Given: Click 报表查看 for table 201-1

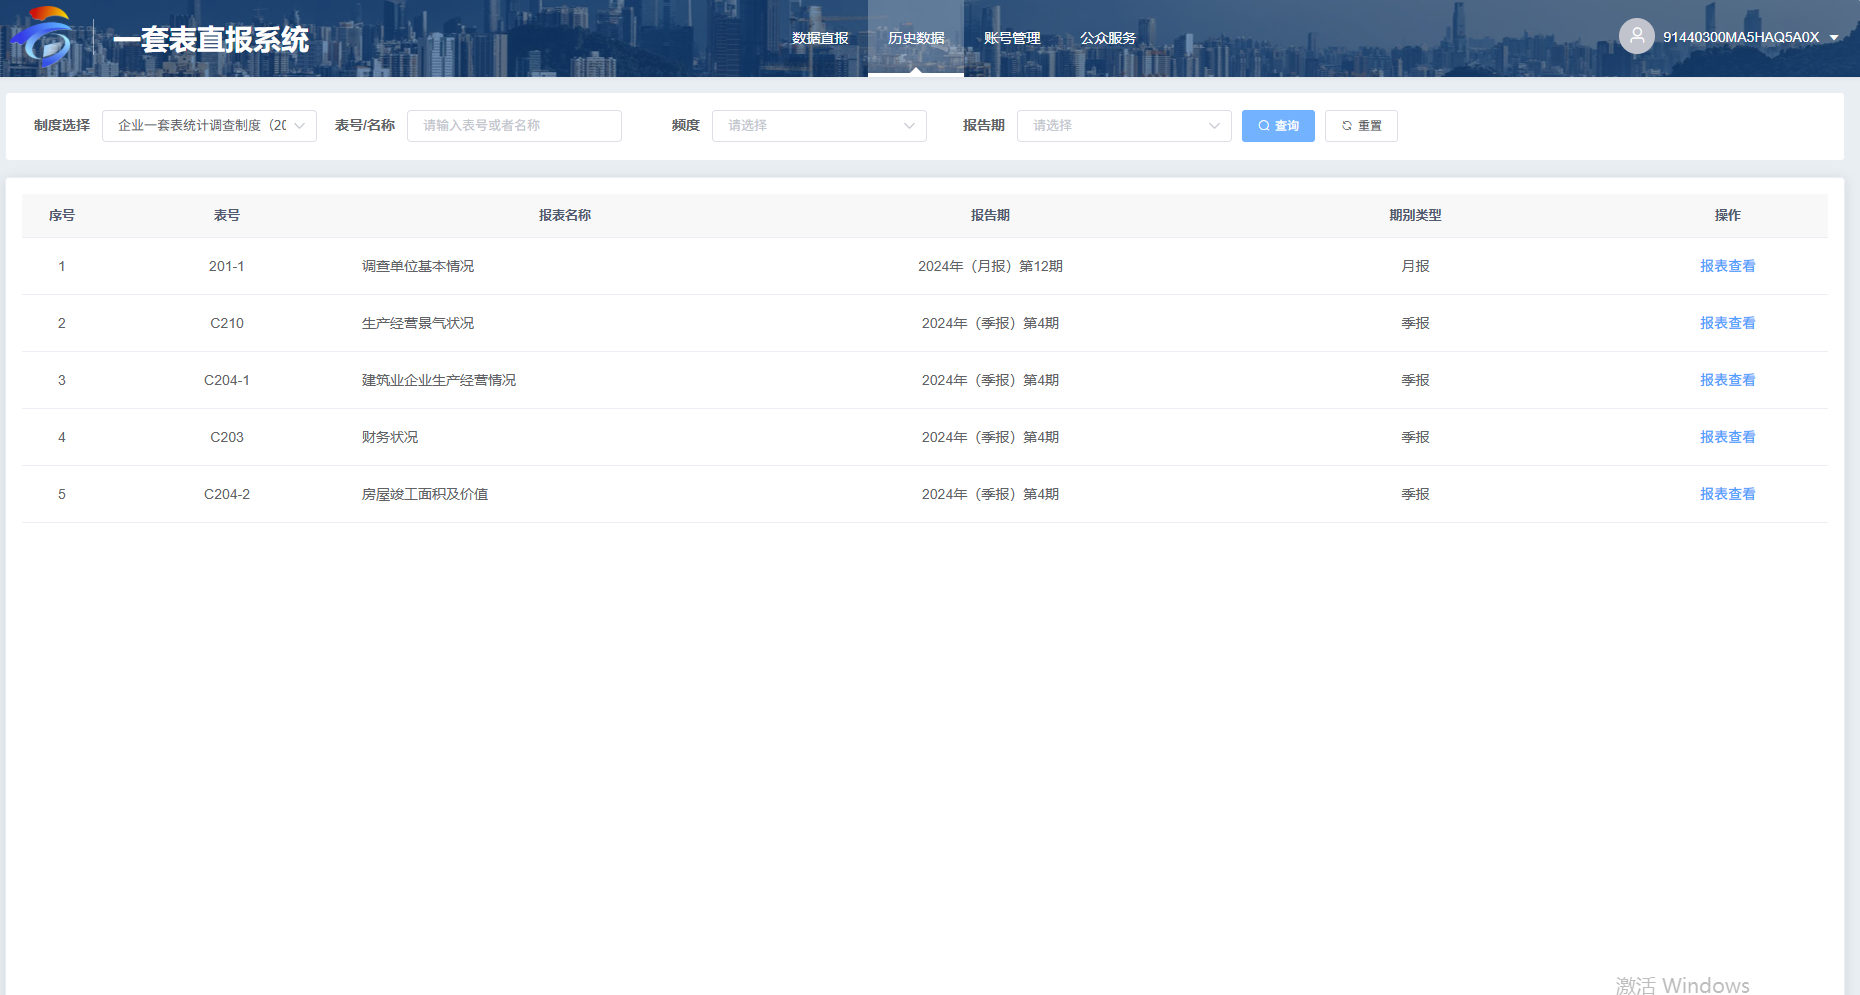Looking at the screenshot, I should (1727, 266).
